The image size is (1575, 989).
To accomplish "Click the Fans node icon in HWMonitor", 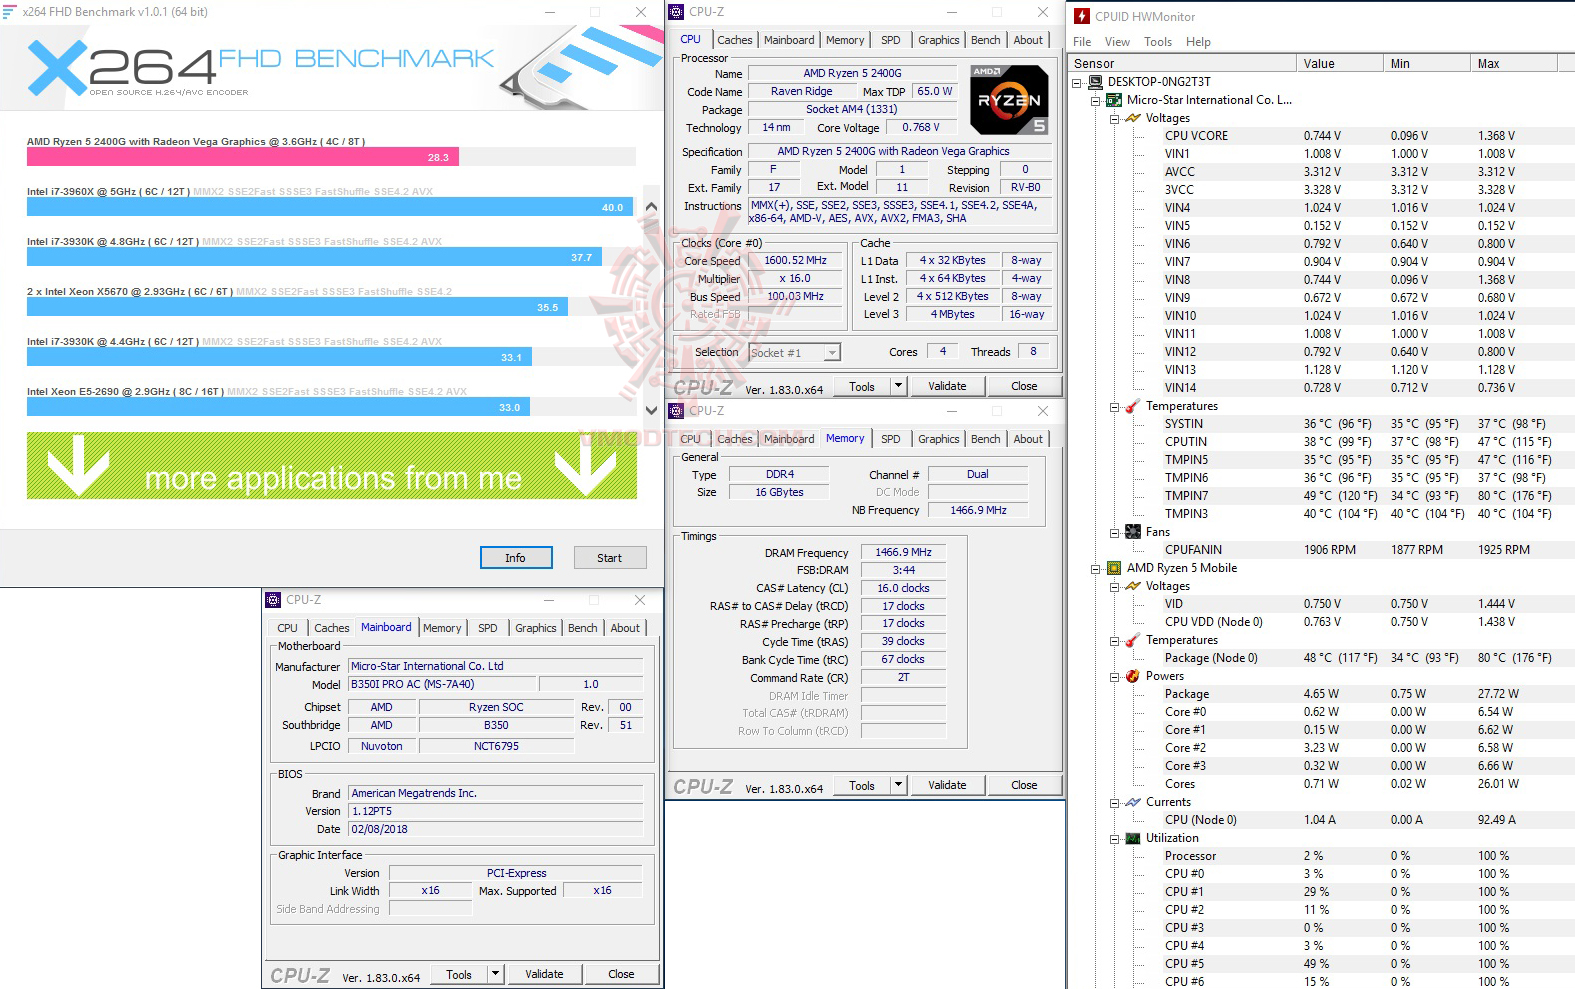I will pyautogui.click(x=1133, y=532).
